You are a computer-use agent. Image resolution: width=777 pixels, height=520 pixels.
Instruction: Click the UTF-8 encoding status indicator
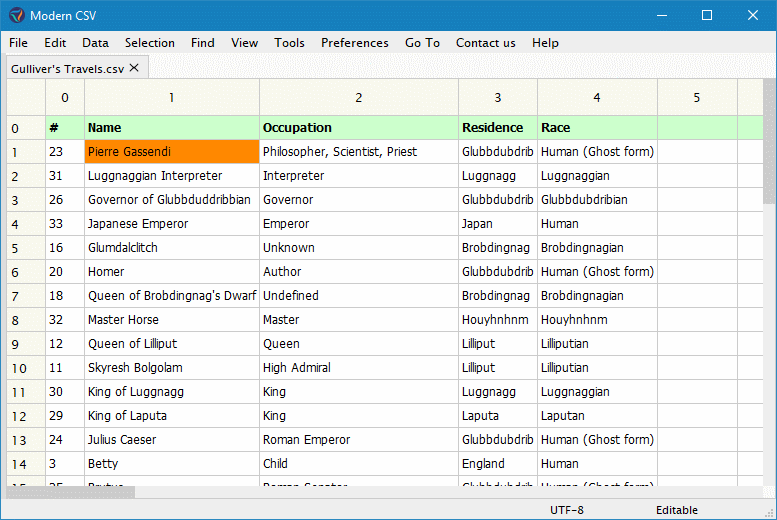click(567, 510)
